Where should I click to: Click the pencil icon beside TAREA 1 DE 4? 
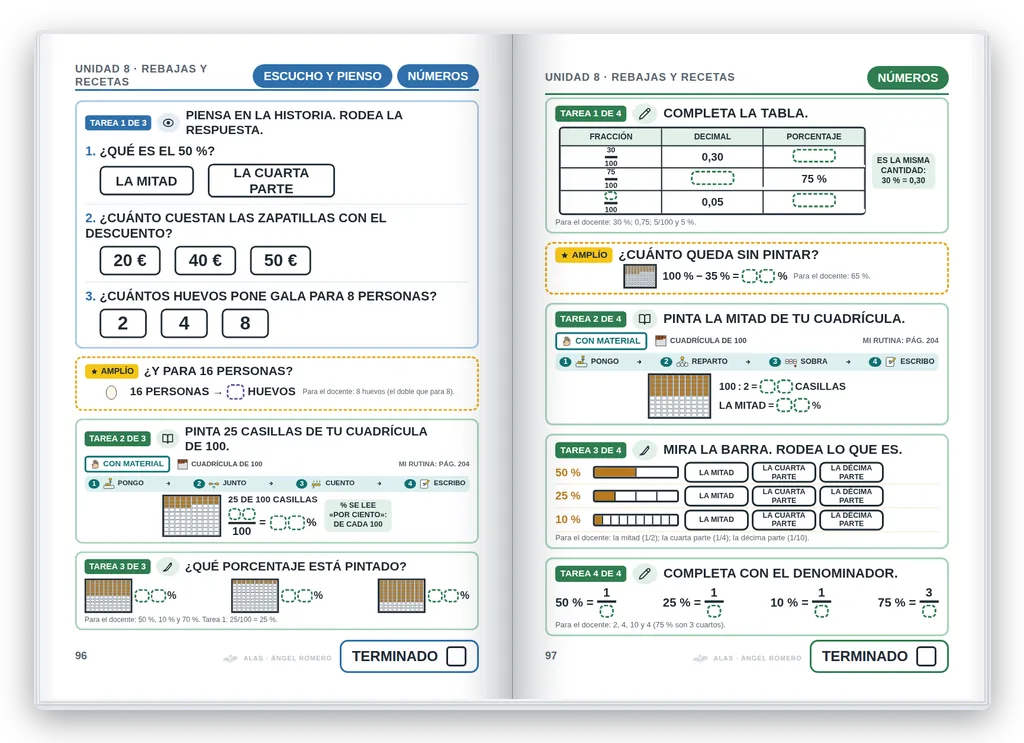645,114
